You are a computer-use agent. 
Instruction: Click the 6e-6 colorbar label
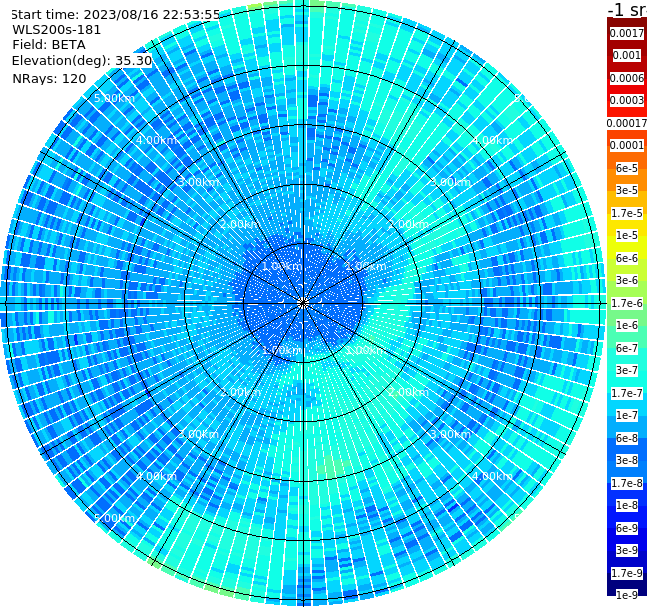627,258
